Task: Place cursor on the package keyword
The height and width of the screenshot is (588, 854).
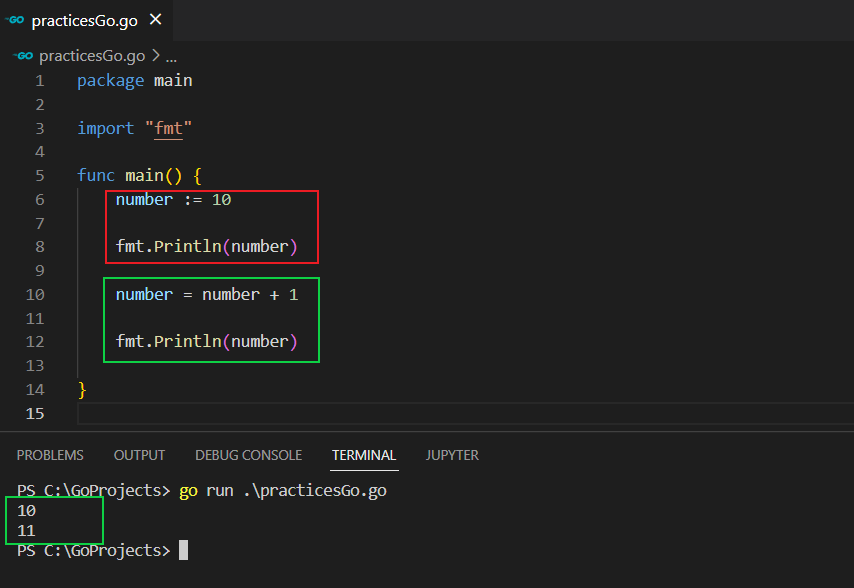Action: pyautogui.click(x=110, y=80)
